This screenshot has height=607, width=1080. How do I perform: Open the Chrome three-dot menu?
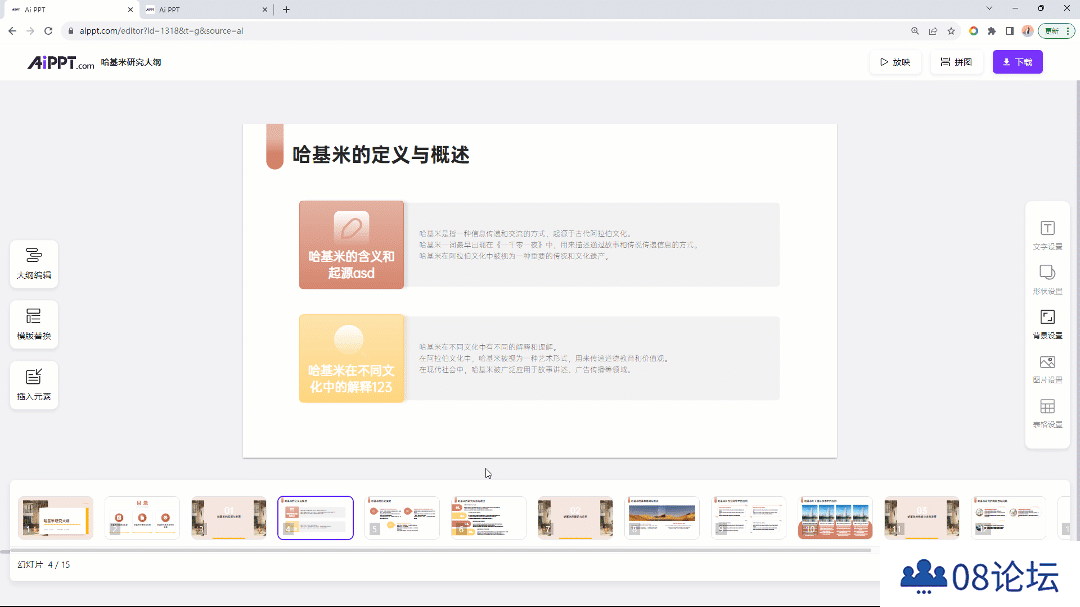coord(1068,31)
